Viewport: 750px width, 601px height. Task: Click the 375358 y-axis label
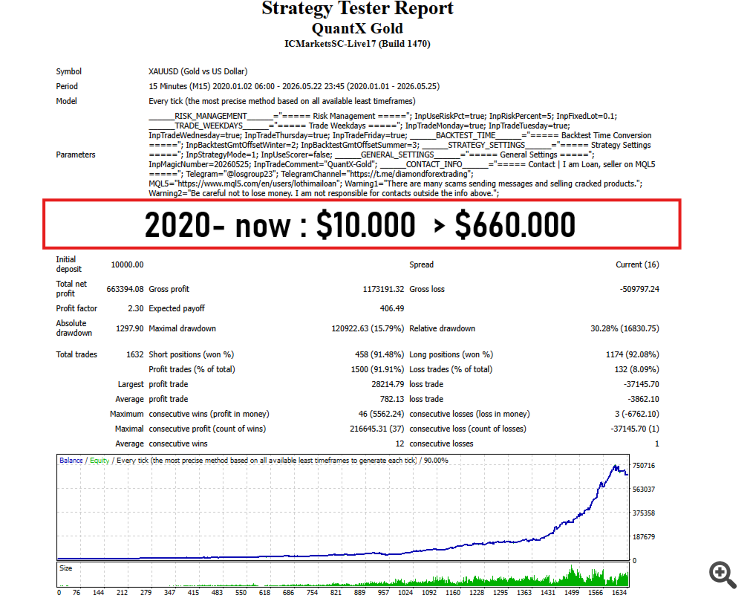tap(643, 513)
